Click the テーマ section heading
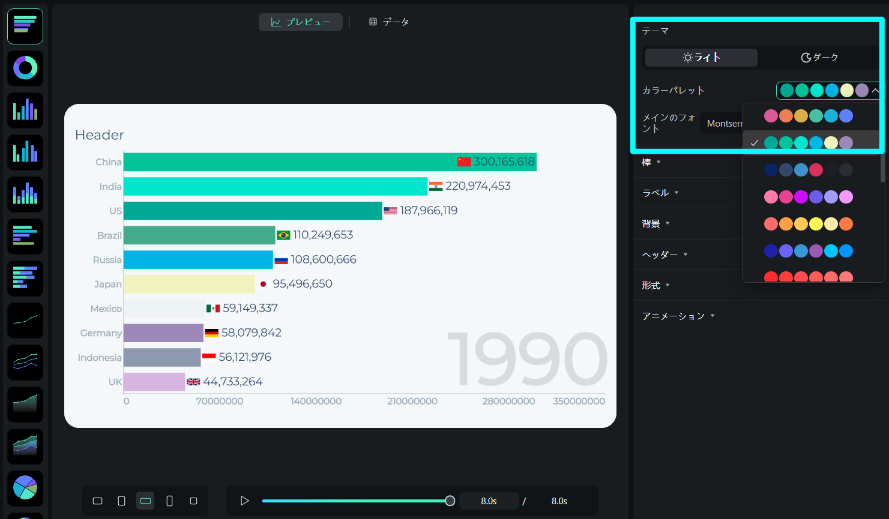This screenshot has height=519, width=889. pos(655,31)
